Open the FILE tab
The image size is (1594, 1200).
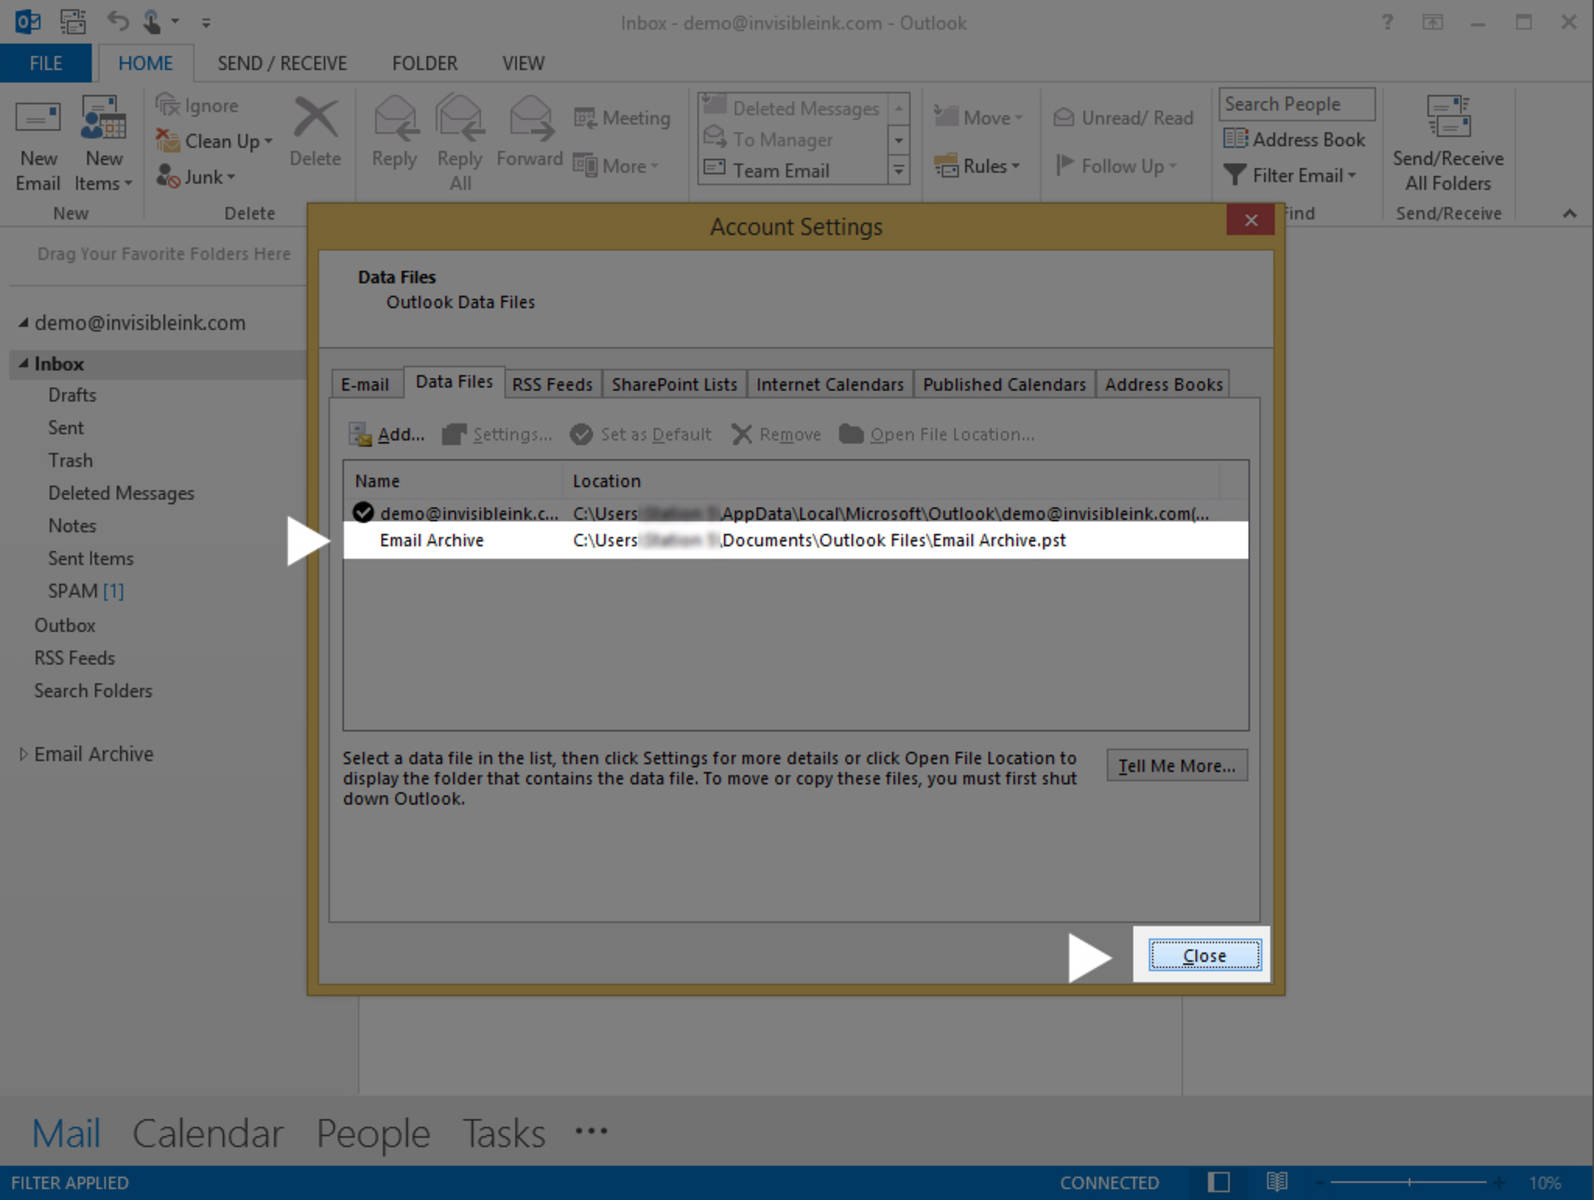coord(46,63)
